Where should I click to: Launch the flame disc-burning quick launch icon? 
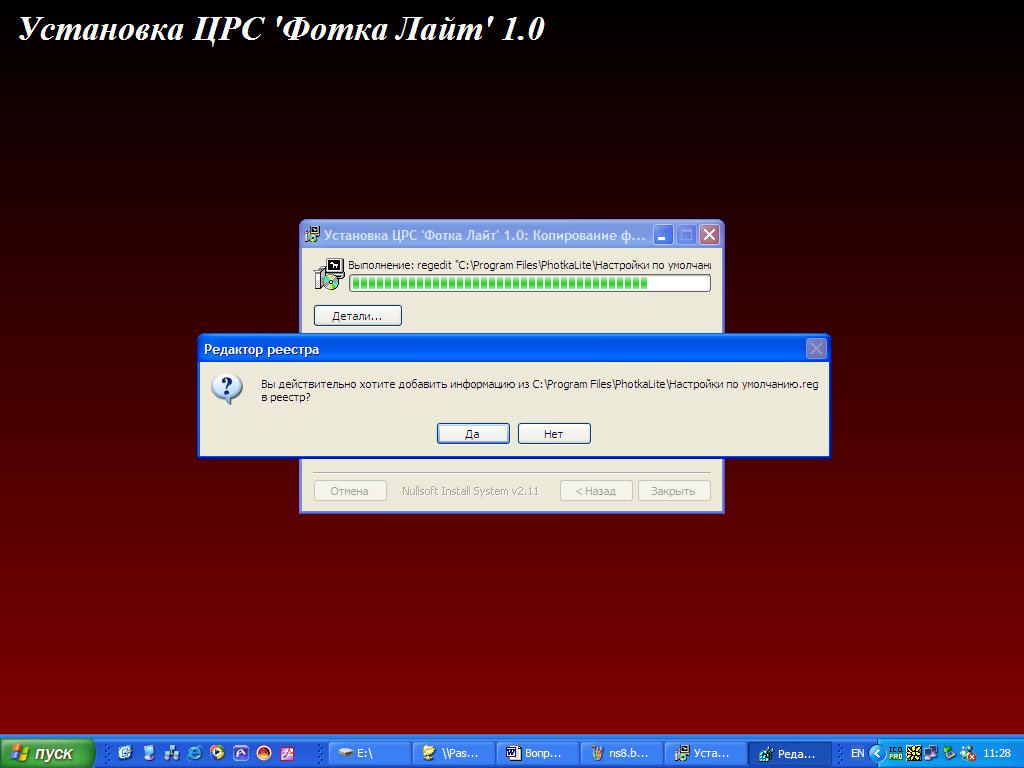pos(264,753)
